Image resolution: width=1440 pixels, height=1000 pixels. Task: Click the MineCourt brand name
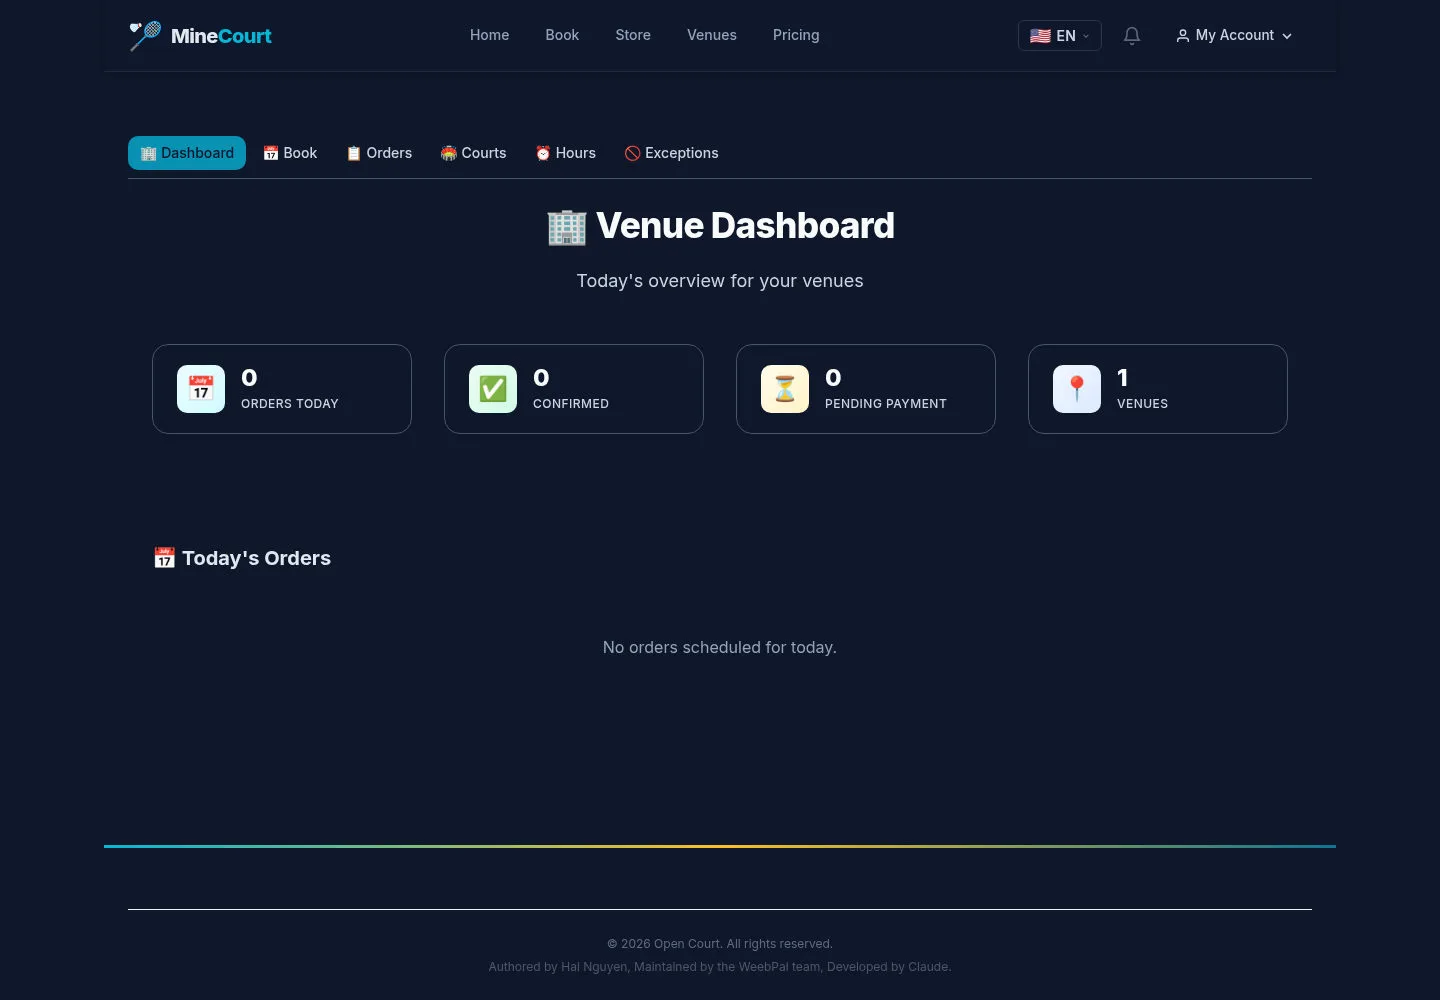point(221,36)
